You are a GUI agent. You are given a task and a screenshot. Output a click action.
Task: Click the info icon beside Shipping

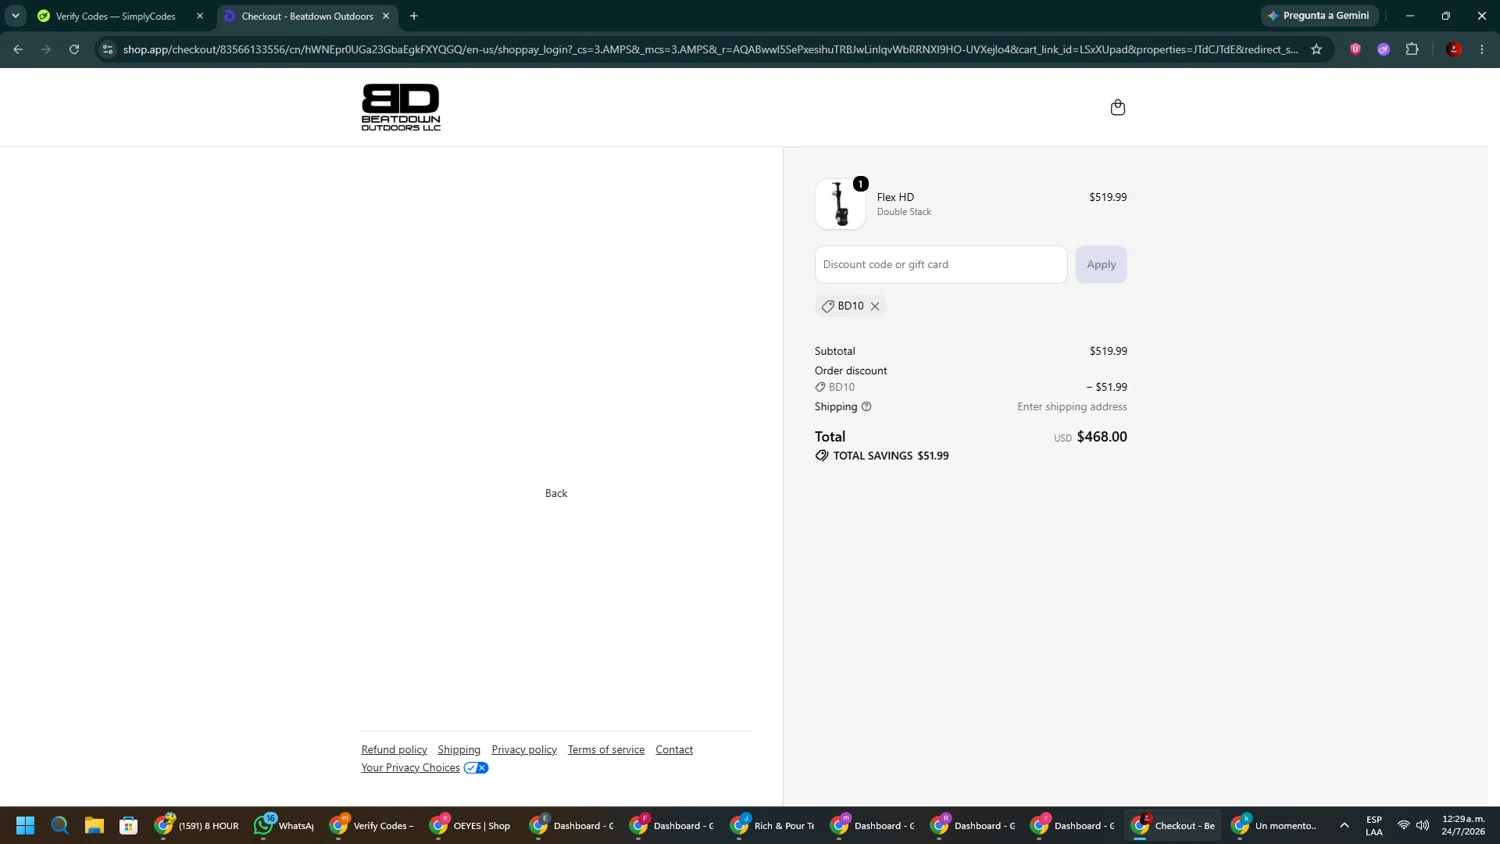tap(867, 406)
